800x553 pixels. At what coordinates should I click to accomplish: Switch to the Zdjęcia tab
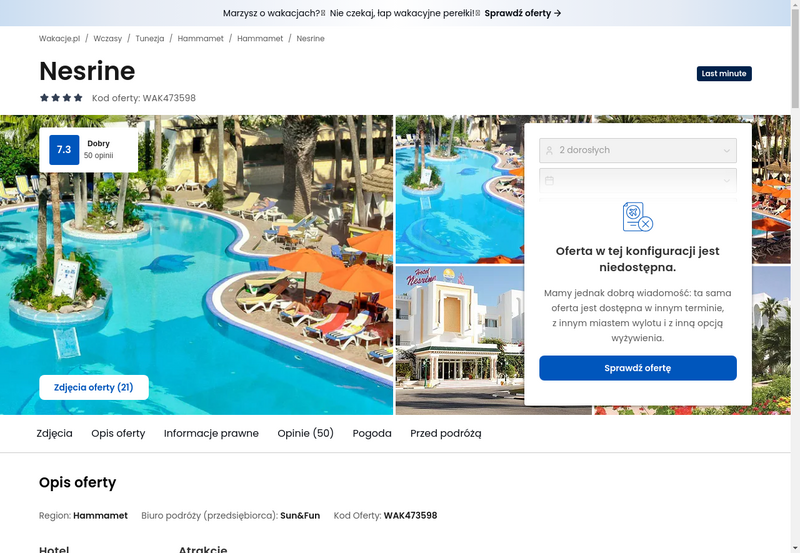[55, 433]
